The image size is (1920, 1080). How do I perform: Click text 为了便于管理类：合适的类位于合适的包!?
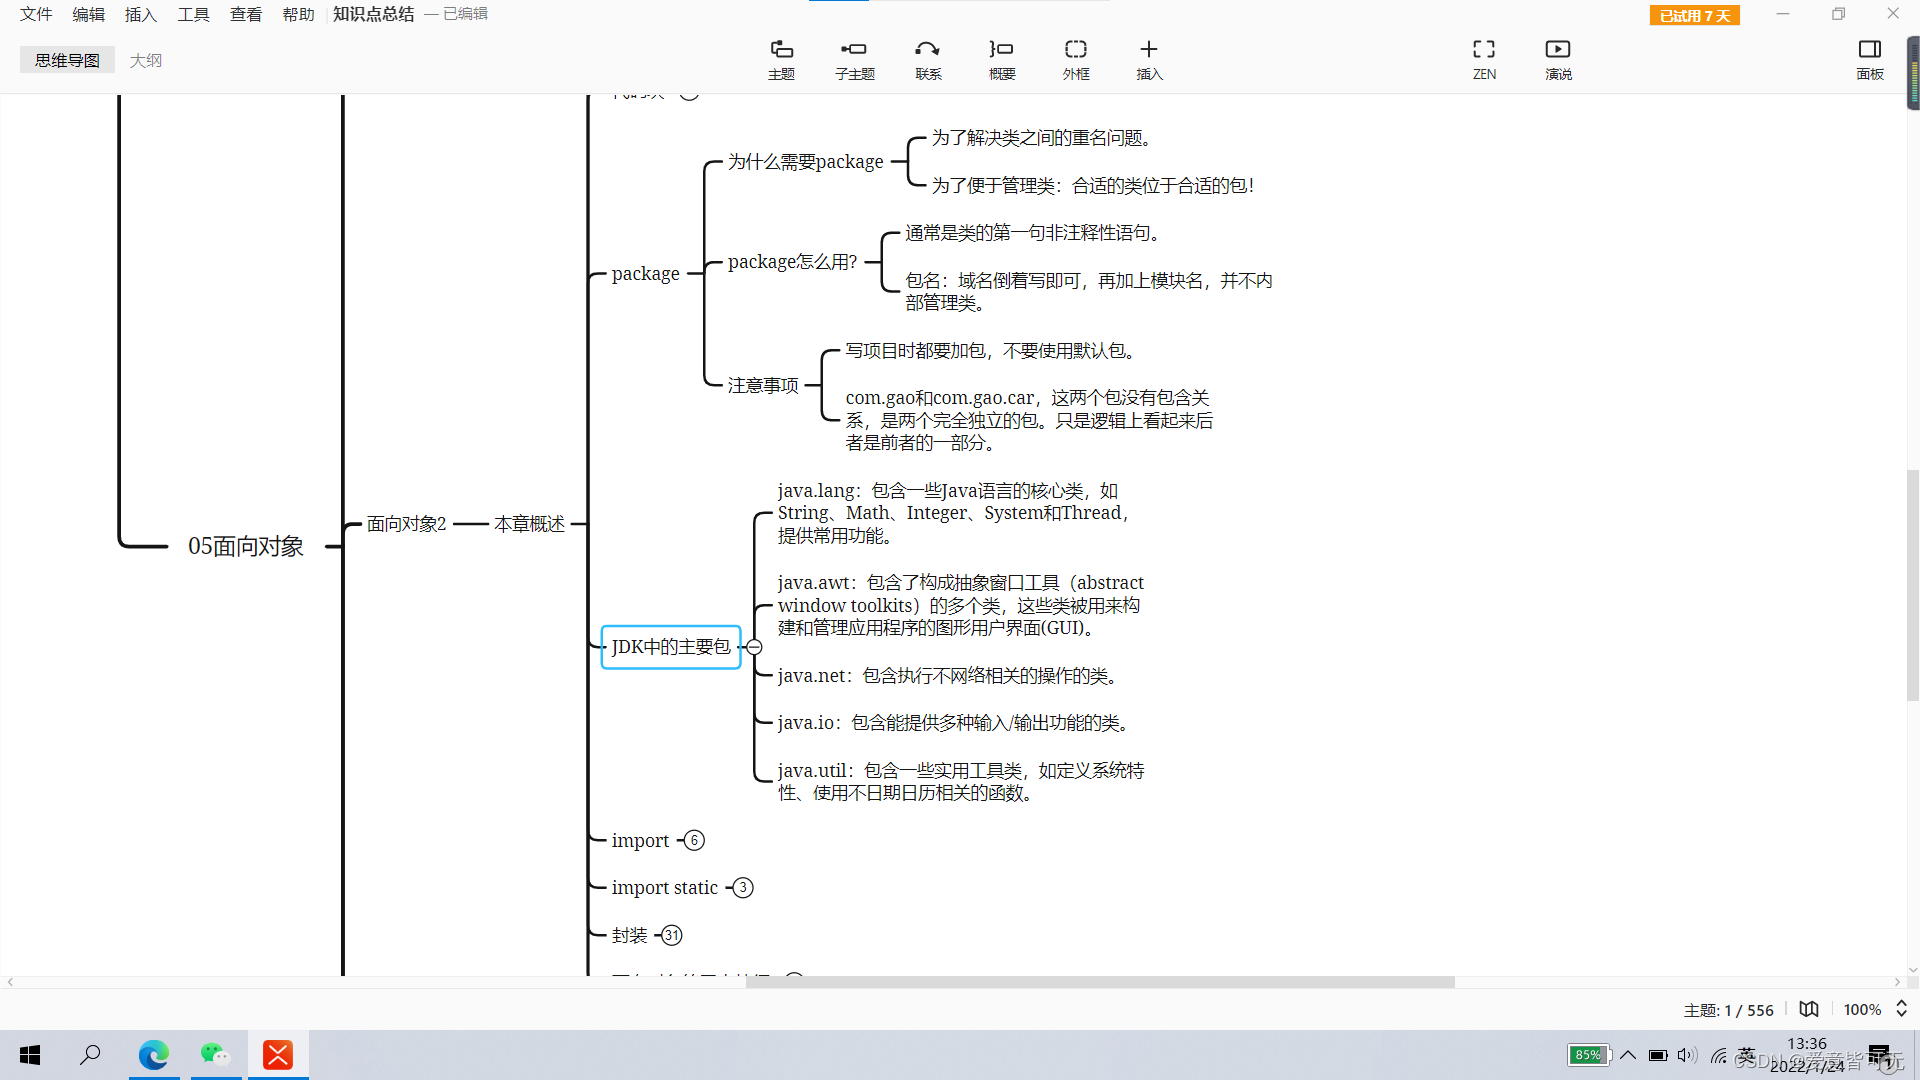1093,185
